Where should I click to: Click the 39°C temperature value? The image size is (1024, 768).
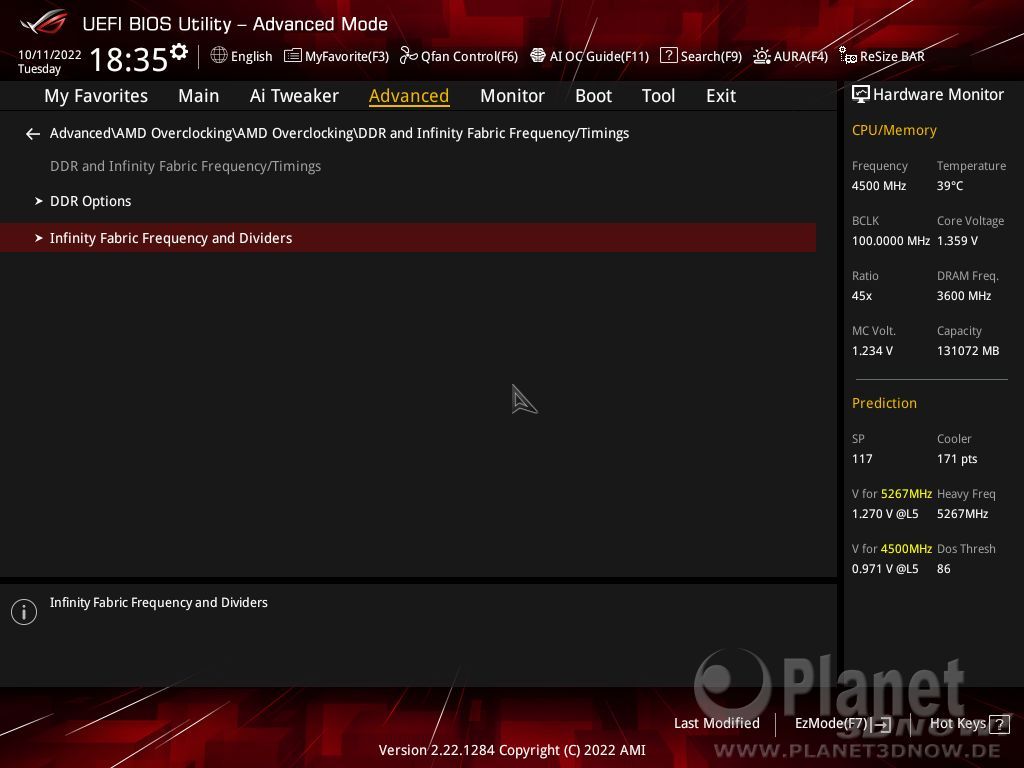coord(950,186)
